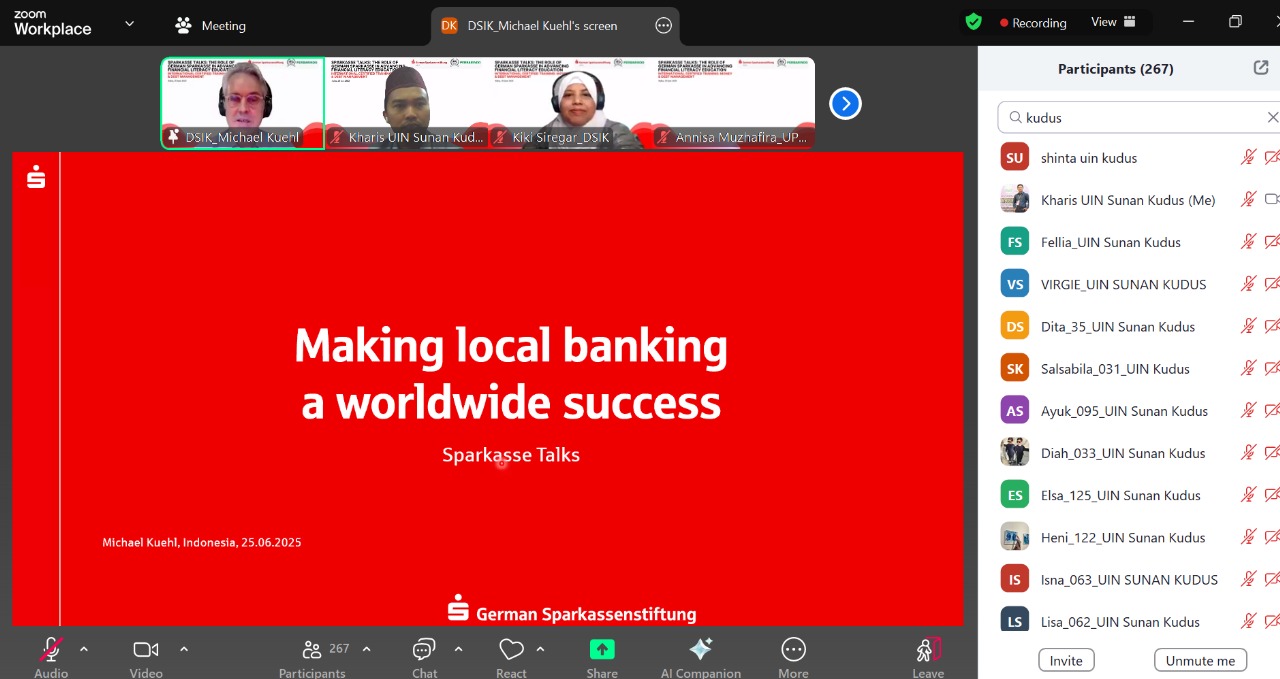Viewport: 1280px width, 679px height.
Task: Open the AI Companion sparkle icon
Action: pyautogui.click(x=701, y=650)
